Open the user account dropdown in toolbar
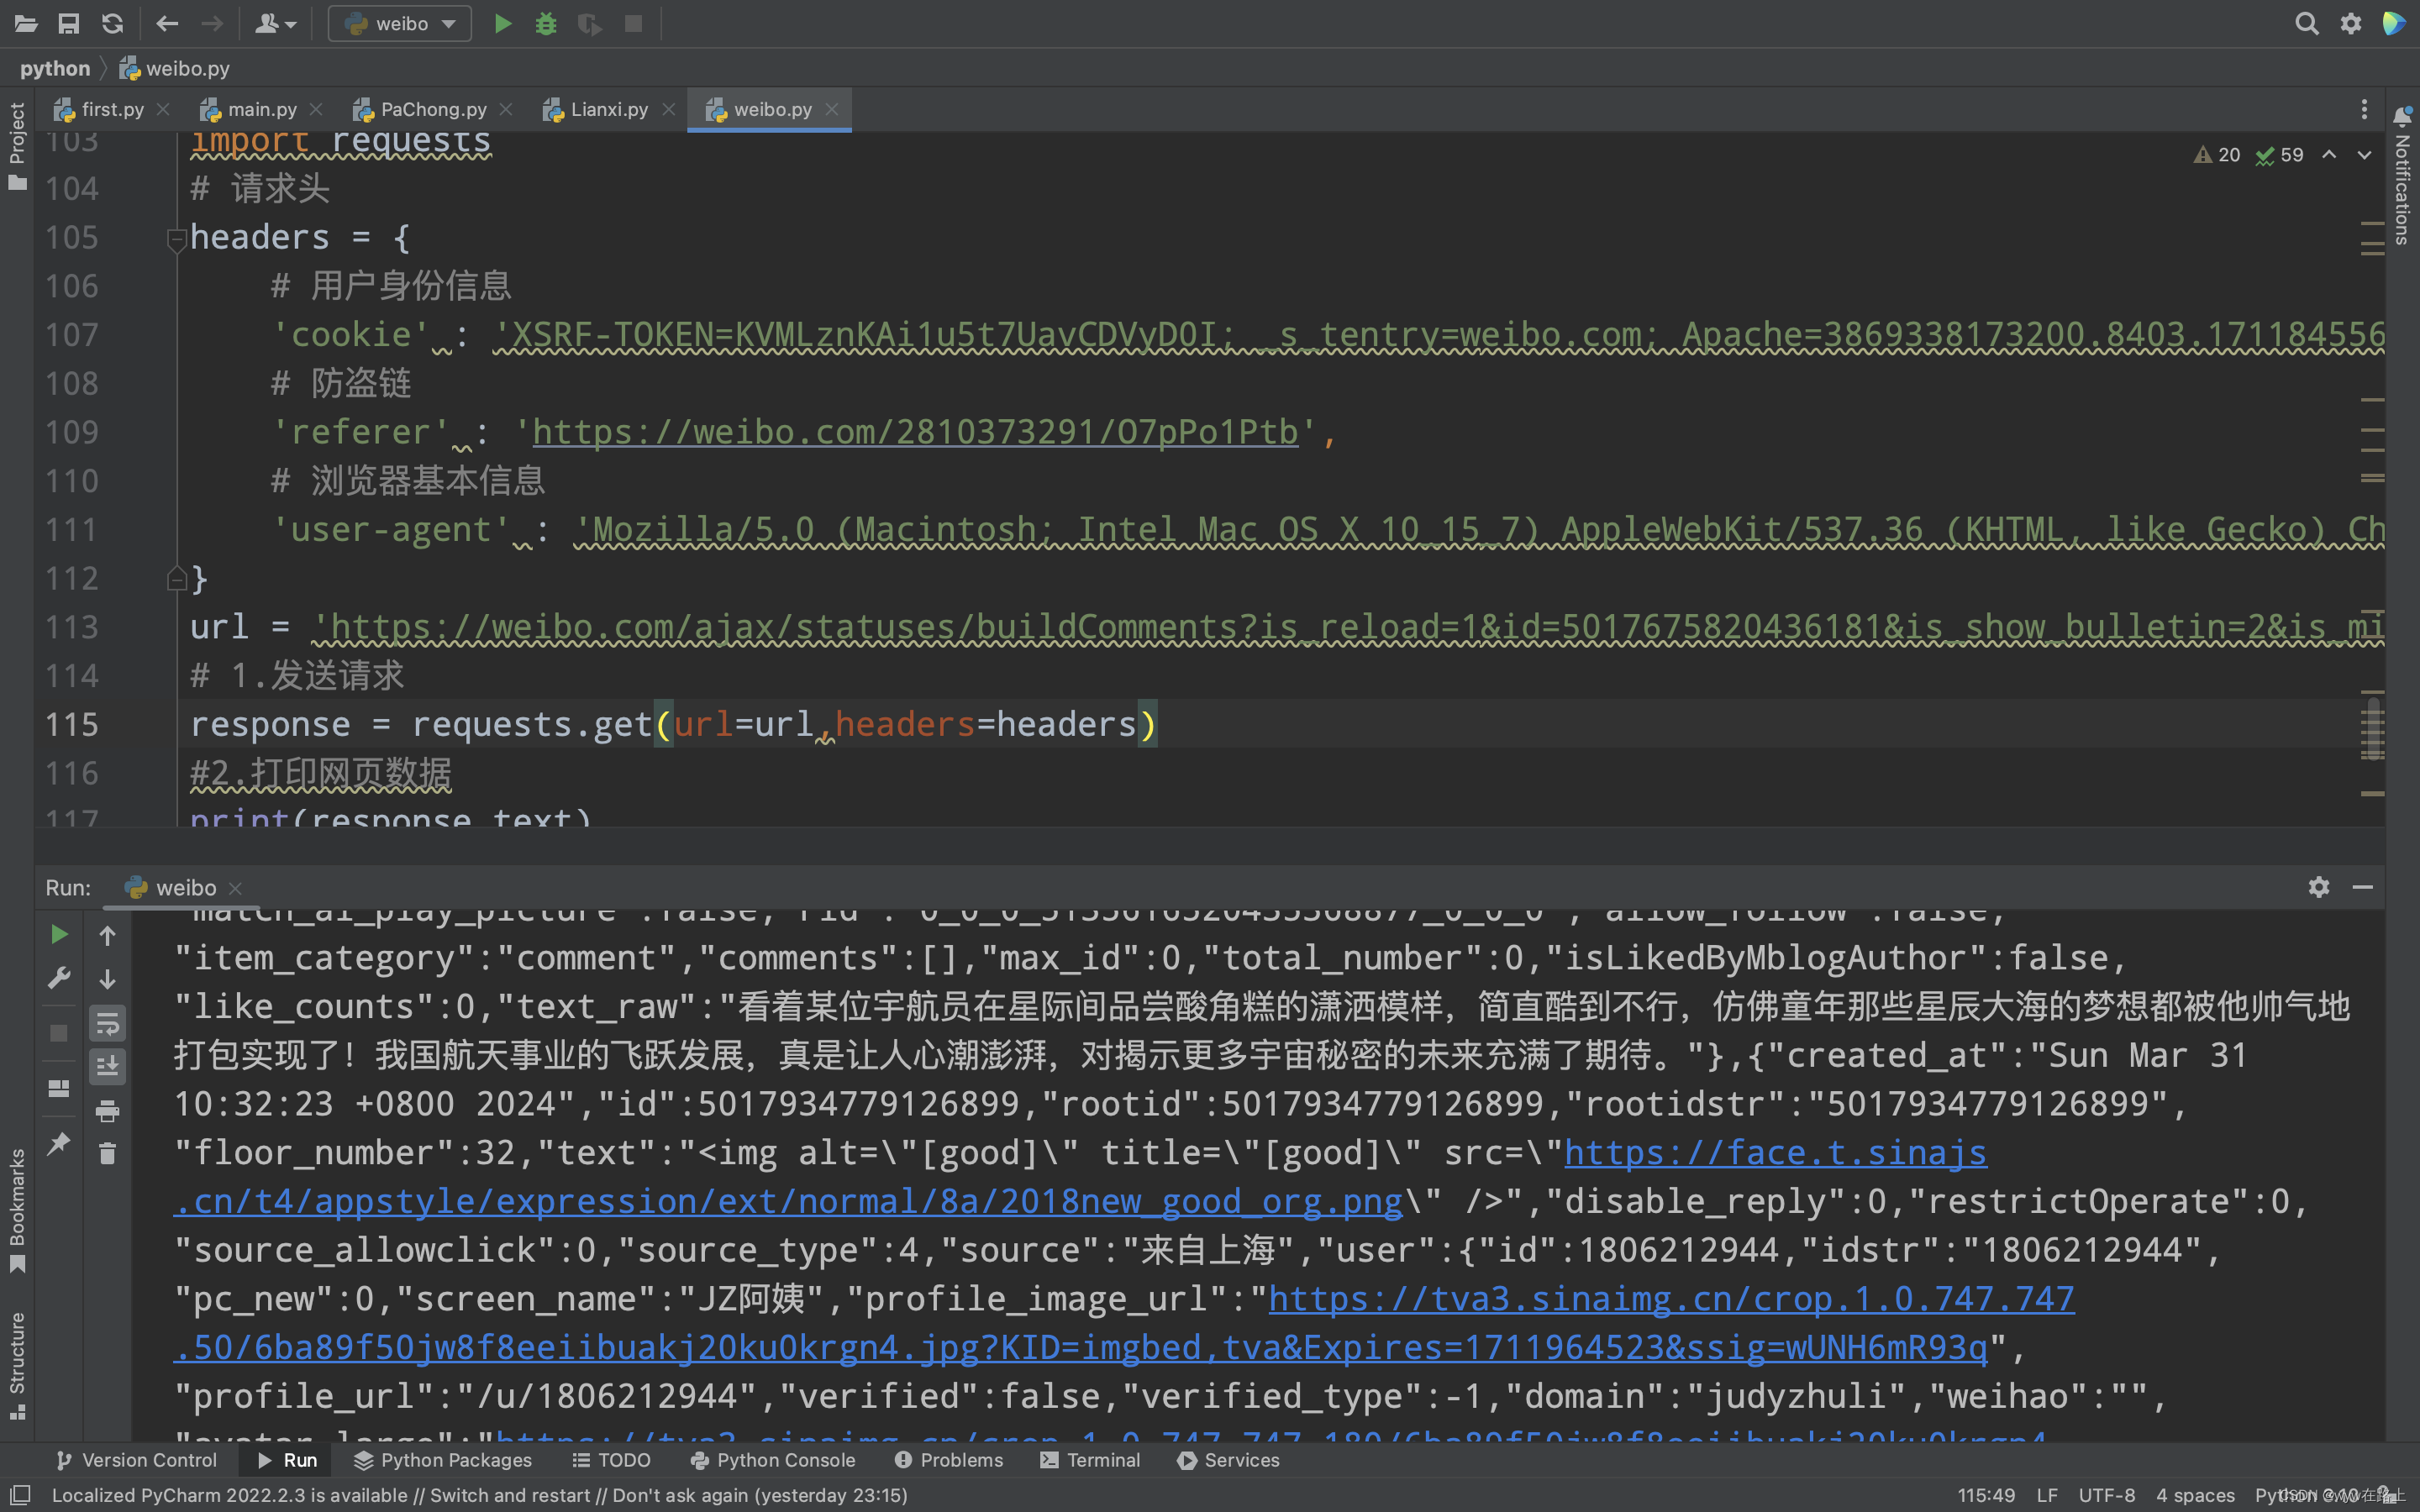 coord(275,23)
